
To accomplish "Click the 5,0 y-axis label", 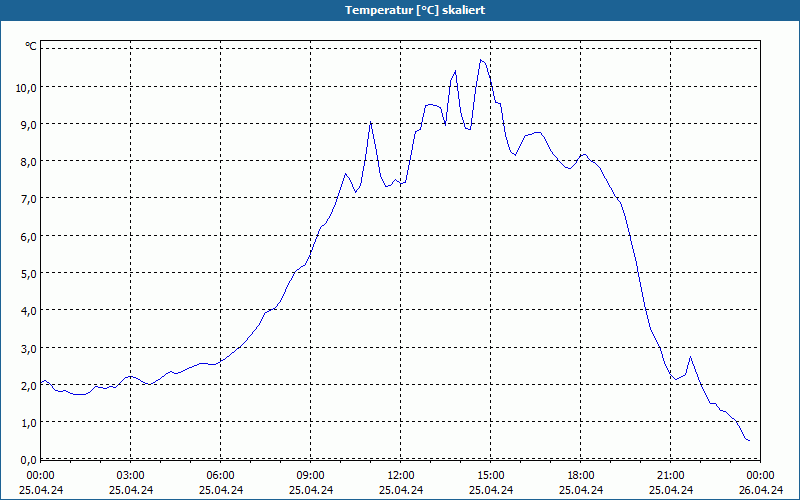I will [x=29, y=273].
